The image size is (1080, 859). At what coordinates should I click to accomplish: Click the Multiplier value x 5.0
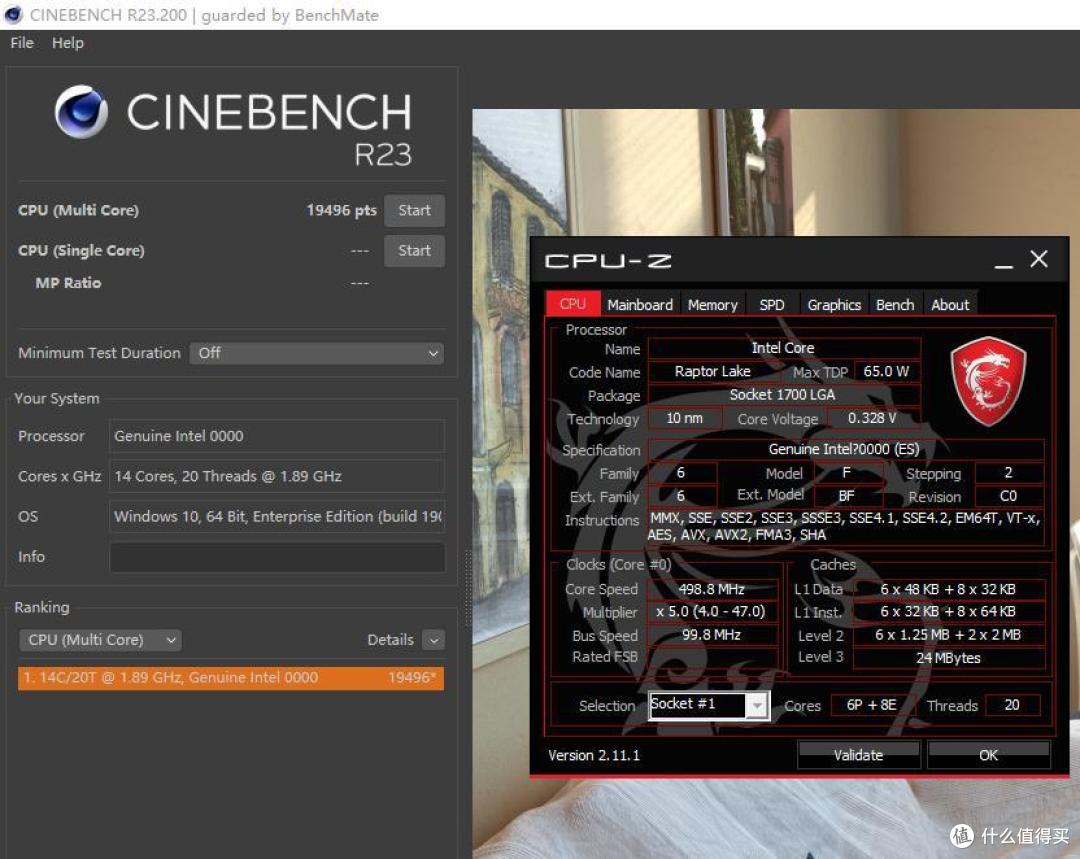[x=712, y=612]
